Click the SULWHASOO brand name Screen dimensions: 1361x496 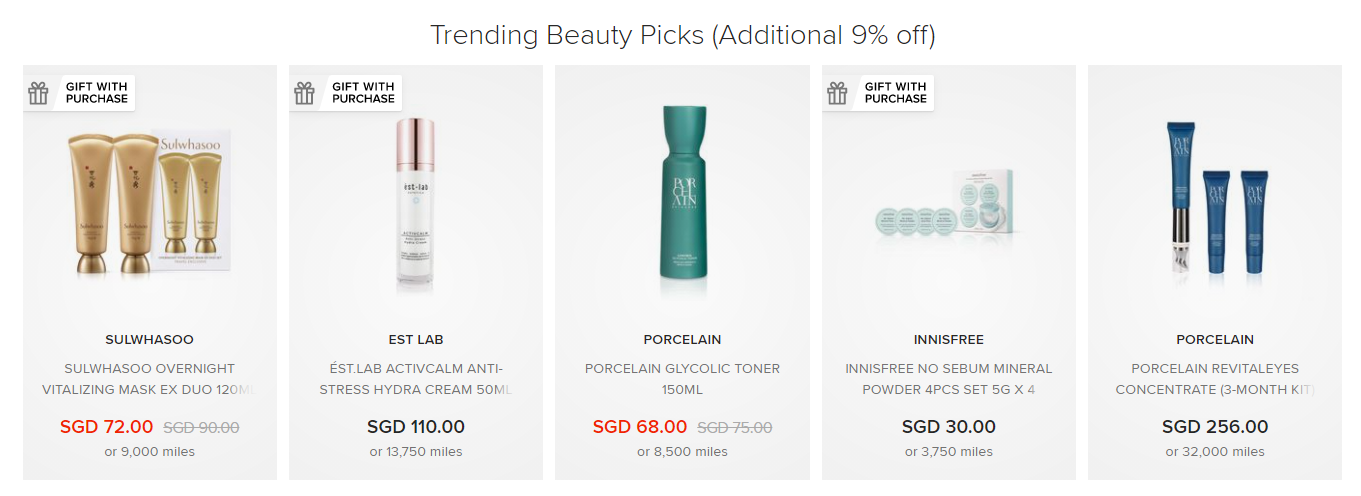tap(149, 340)
